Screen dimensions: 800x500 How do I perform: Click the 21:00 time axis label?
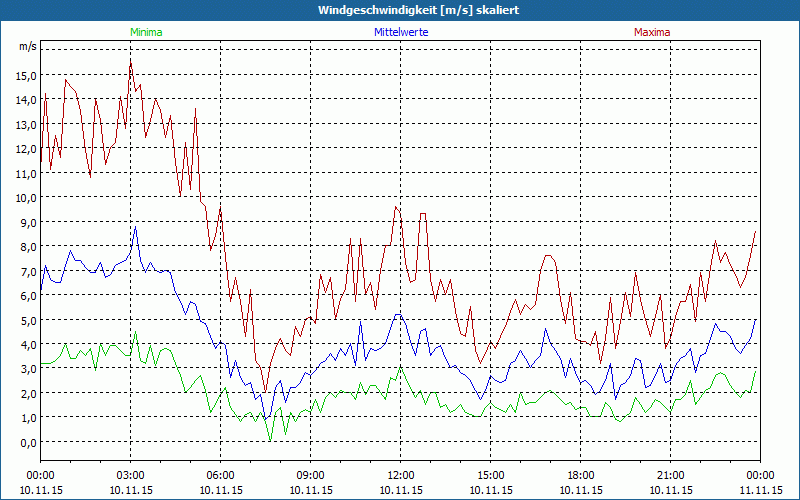(x=671, y=474)
